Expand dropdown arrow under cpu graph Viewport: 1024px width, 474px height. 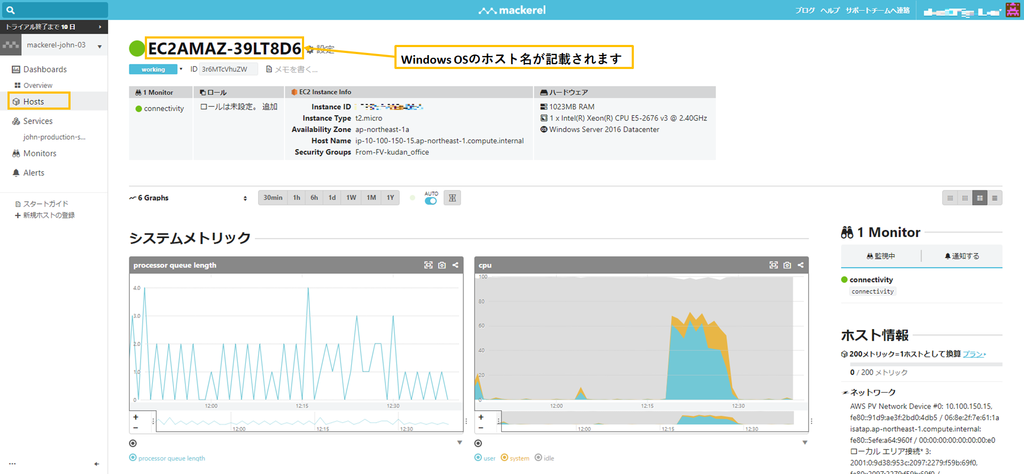pos(806,443)
